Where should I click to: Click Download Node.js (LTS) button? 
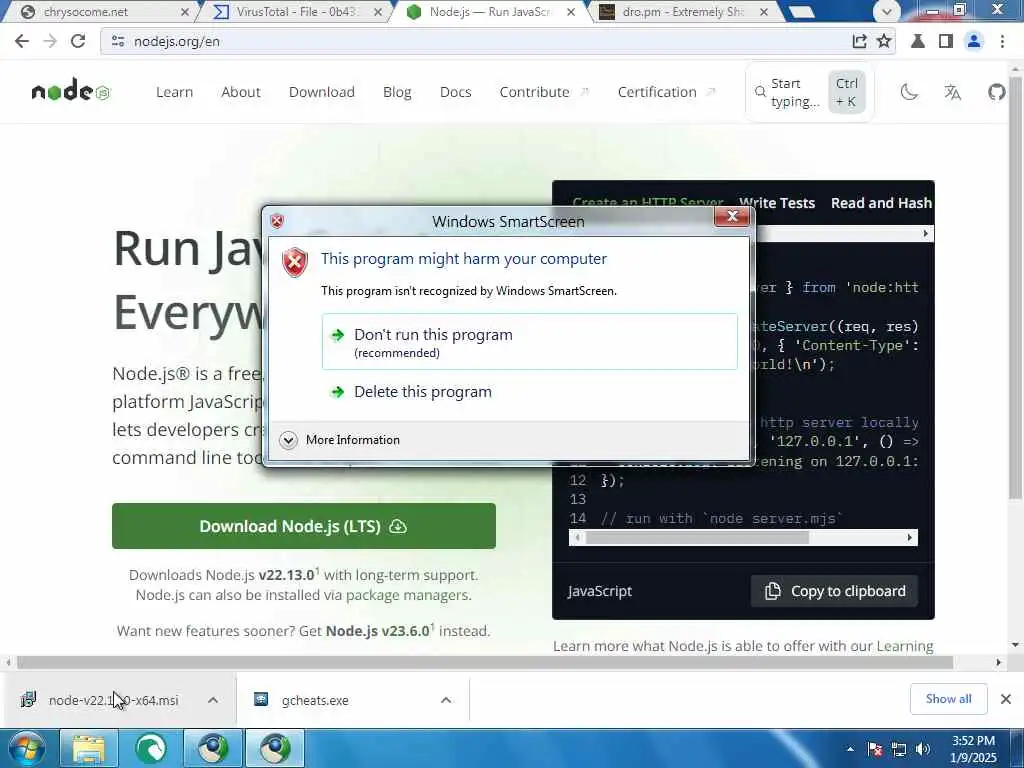click(304, 526)
